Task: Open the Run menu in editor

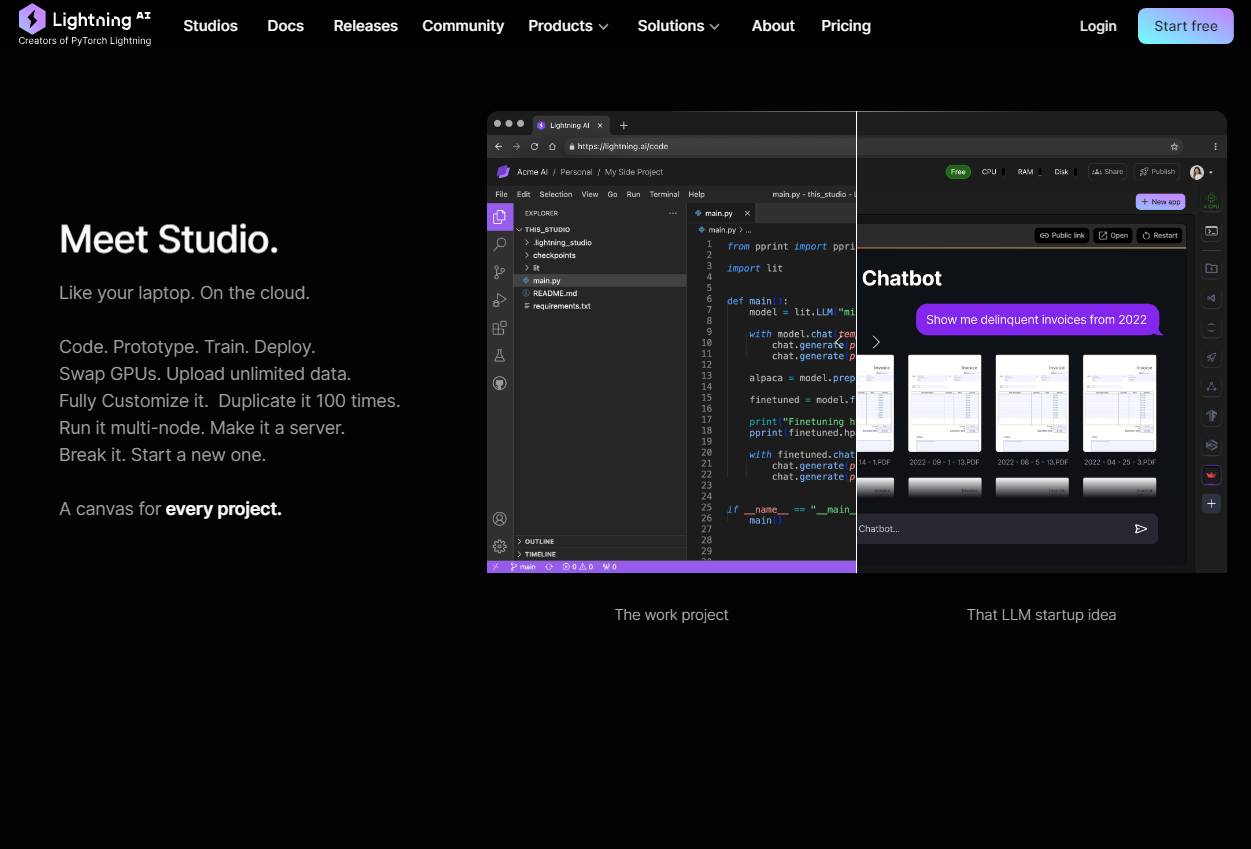Action: [x=633, y=194]
